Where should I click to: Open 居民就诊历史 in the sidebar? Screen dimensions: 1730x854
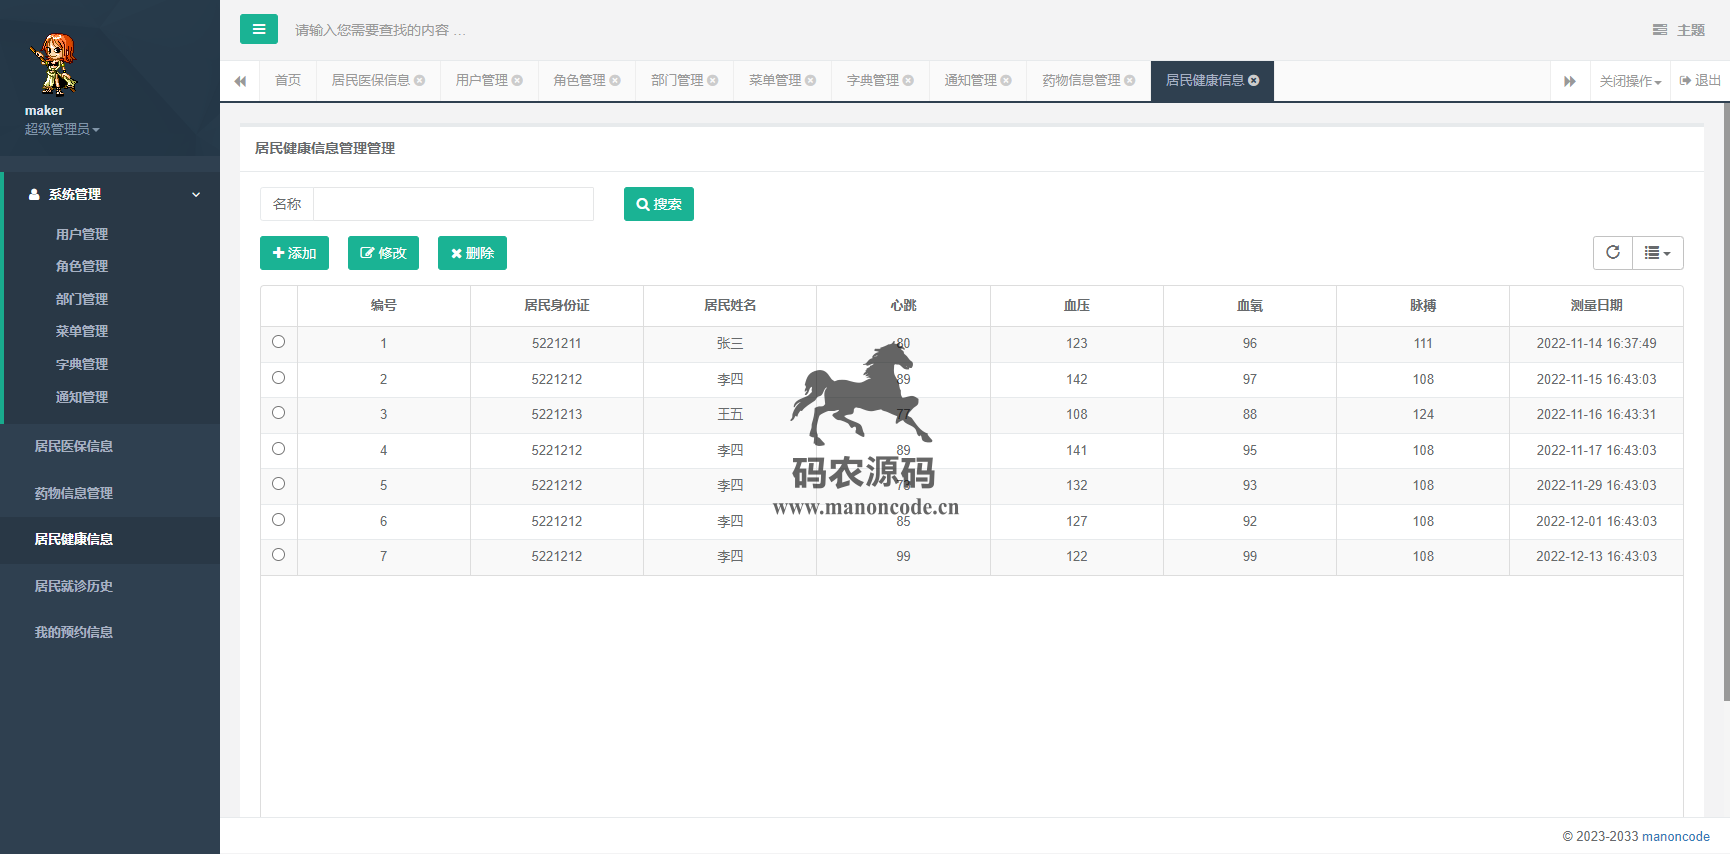74,586
